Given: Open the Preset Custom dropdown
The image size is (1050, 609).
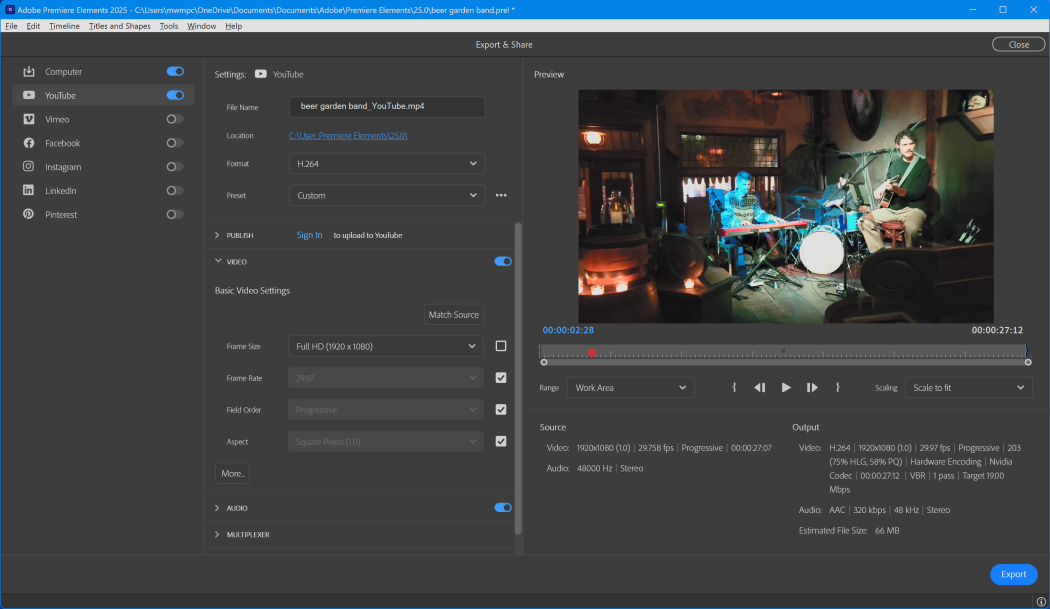Looking at the screenshot, I should 386,196.
